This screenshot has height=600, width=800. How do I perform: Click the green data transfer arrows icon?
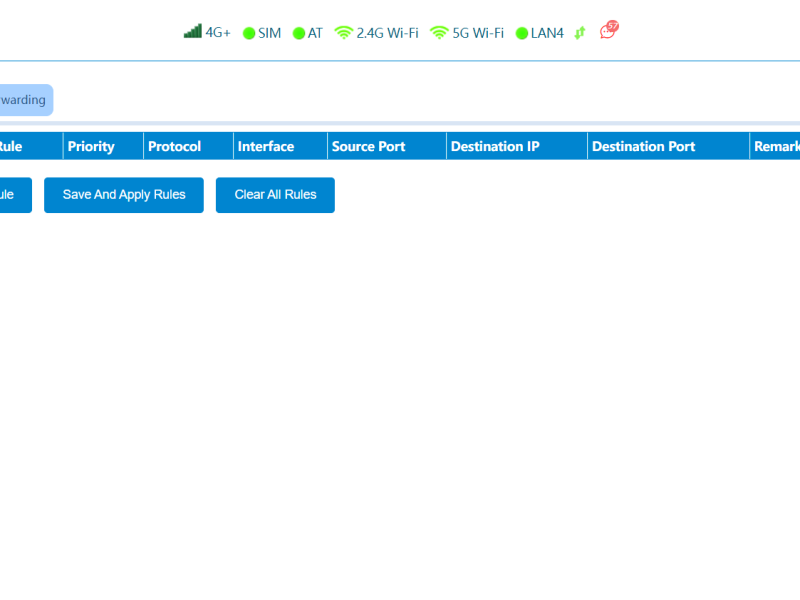click(x=580, y=33)
